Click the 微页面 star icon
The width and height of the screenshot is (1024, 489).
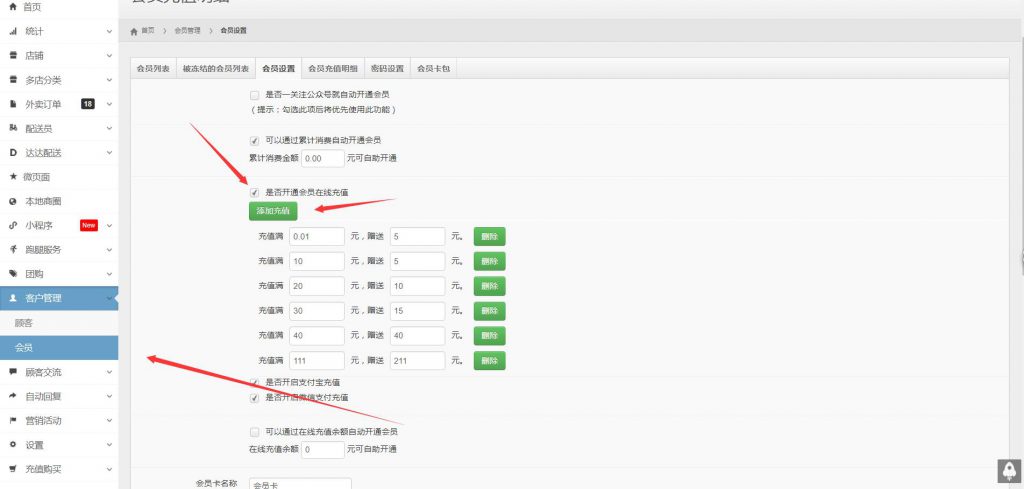coord(12,177)
